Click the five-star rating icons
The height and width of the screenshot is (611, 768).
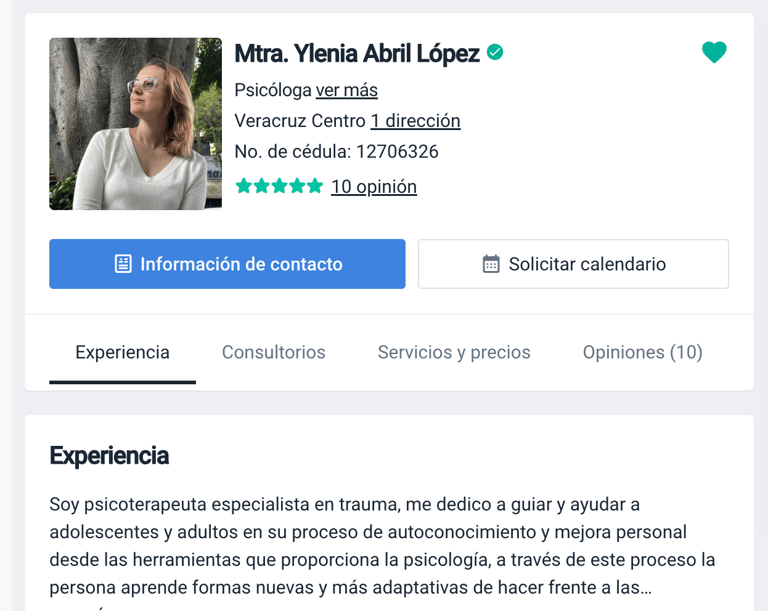[x=279, y=186]
